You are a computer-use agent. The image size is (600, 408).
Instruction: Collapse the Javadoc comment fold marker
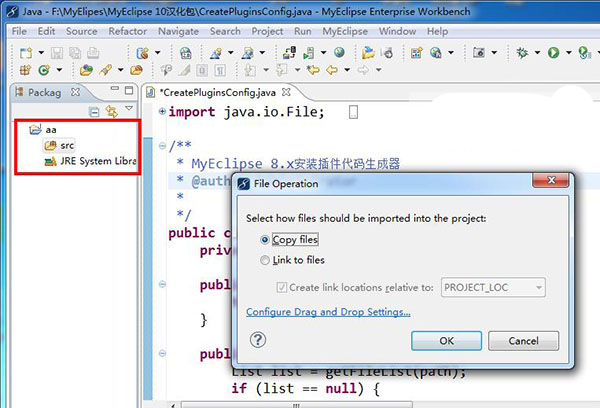[x=162, y=146]
